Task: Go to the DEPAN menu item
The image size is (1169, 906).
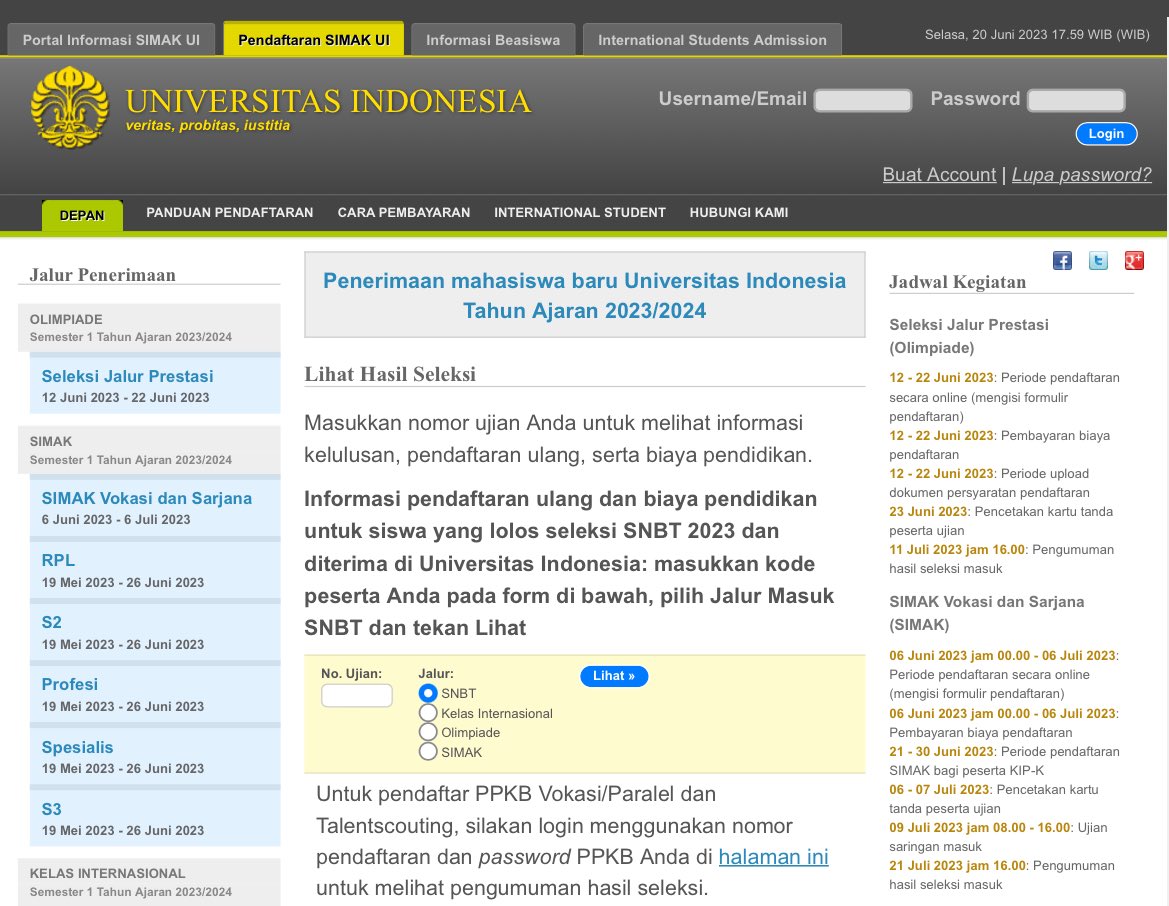Action: click(82, 215)
